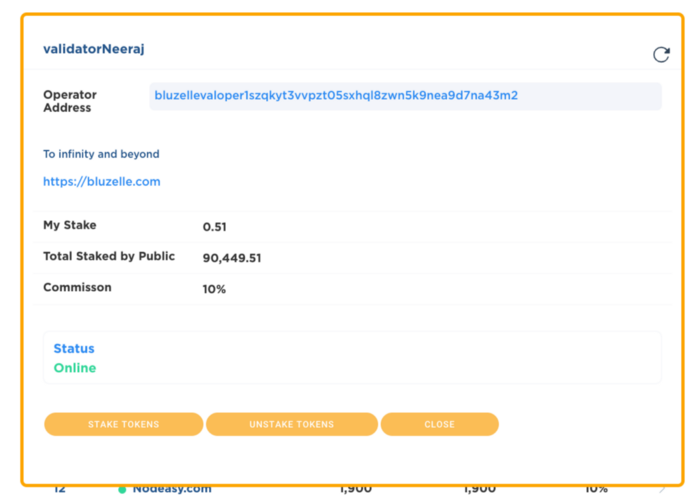This screenshot has width=700, height=498.
Task: Close the validator dialog with CLOSE button
Action: (440, 424)
